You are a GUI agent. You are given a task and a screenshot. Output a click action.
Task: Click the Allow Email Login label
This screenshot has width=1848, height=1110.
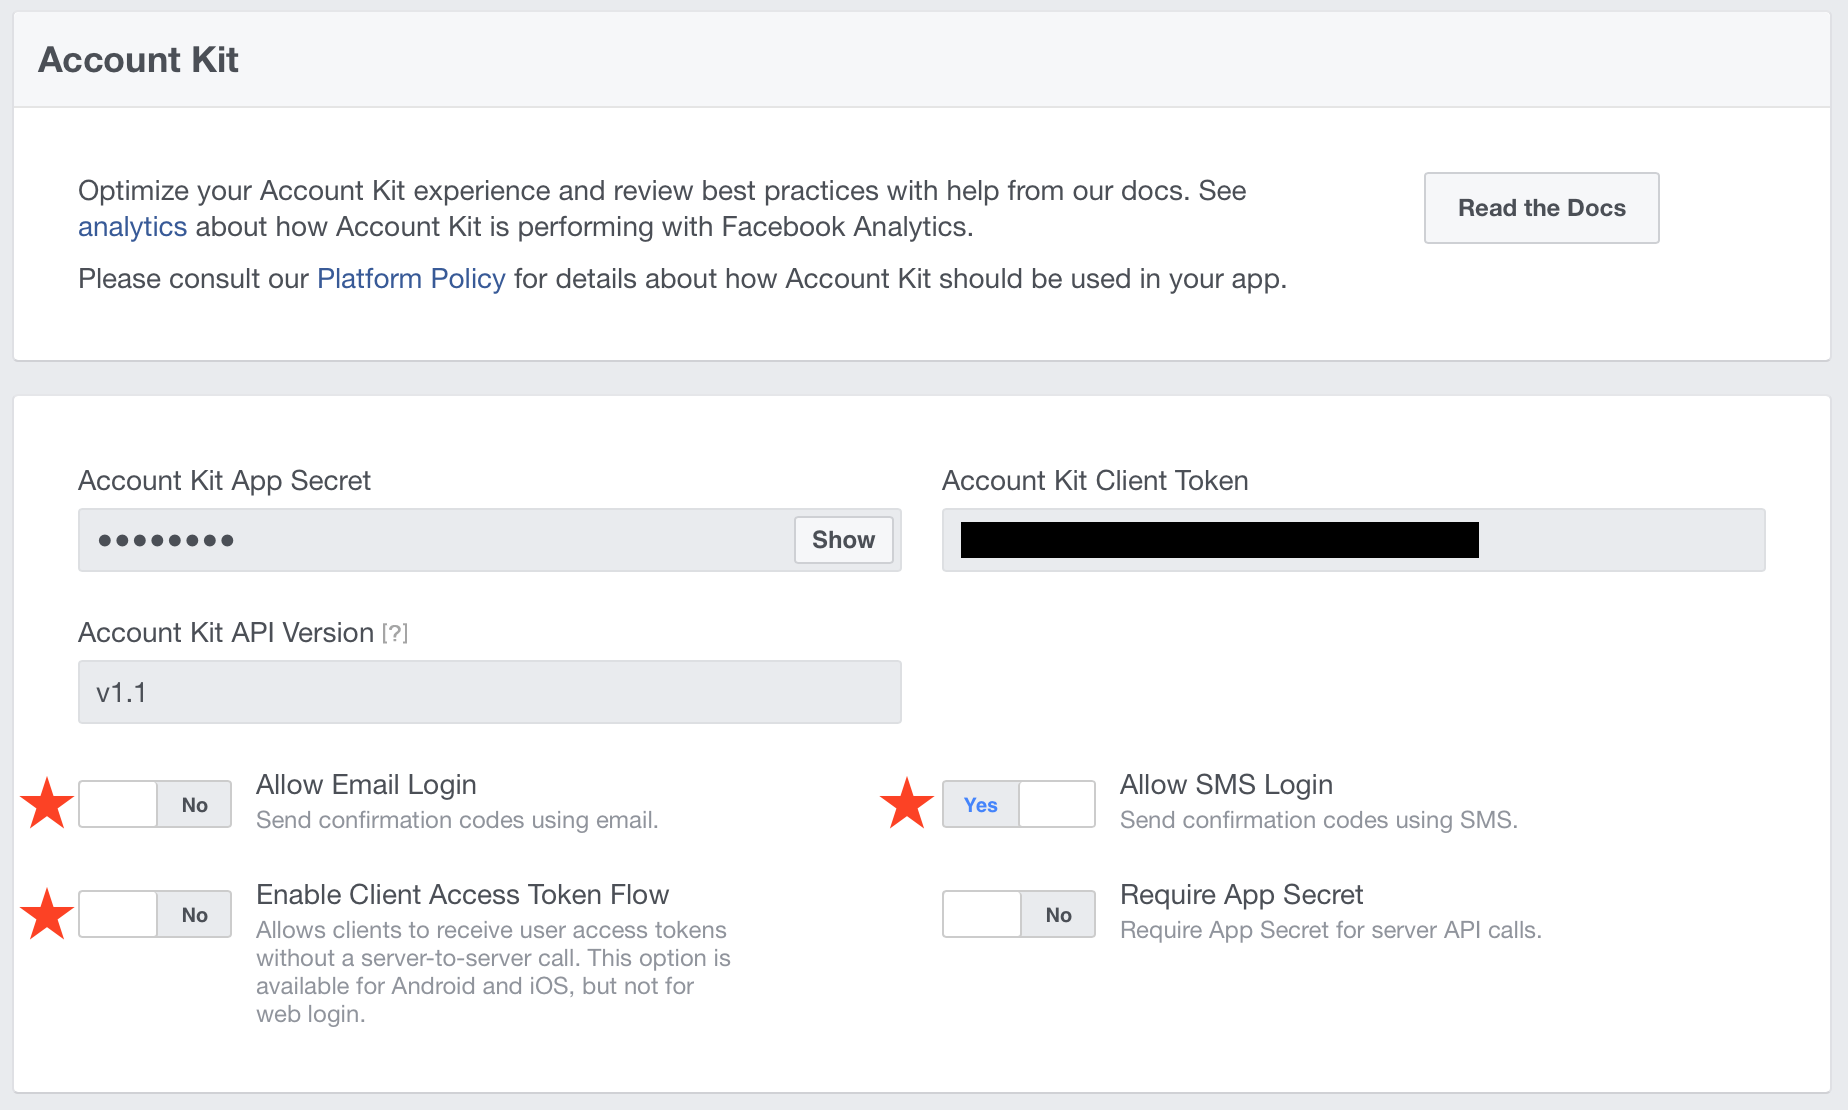366,785
